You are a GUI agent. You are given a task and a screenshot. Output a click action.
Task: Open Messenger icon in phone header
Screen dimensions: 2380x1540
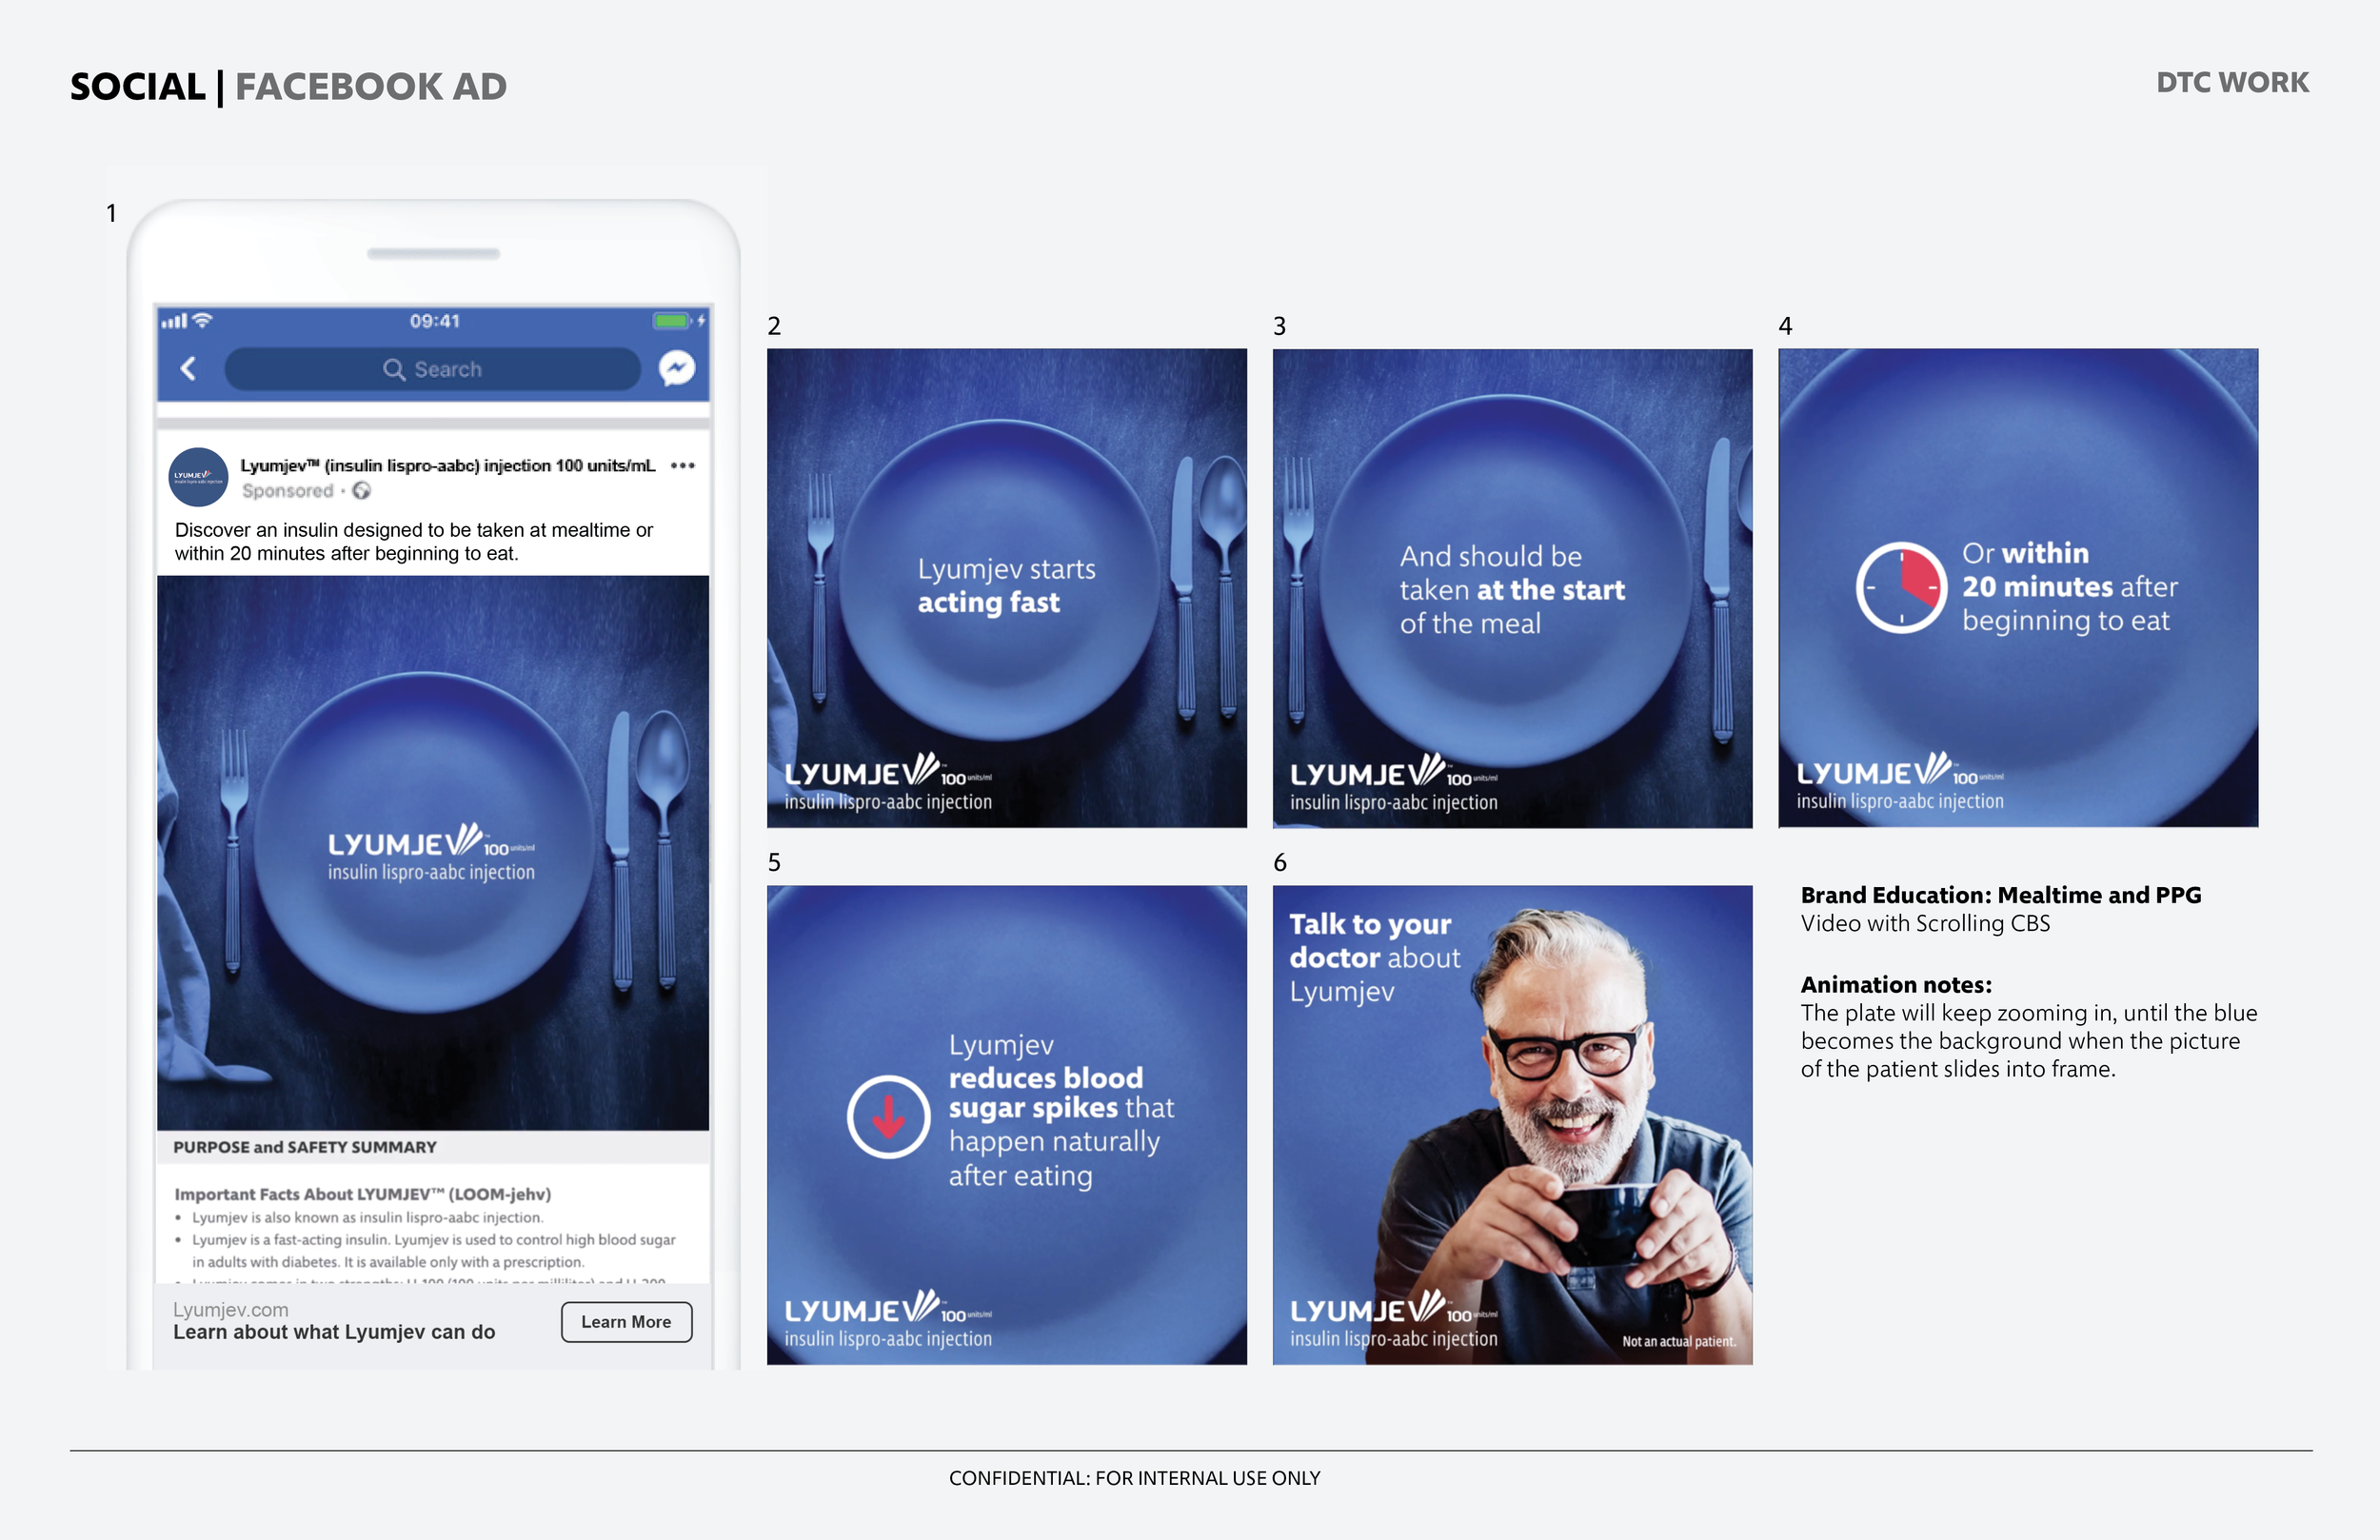pos(677,369)
